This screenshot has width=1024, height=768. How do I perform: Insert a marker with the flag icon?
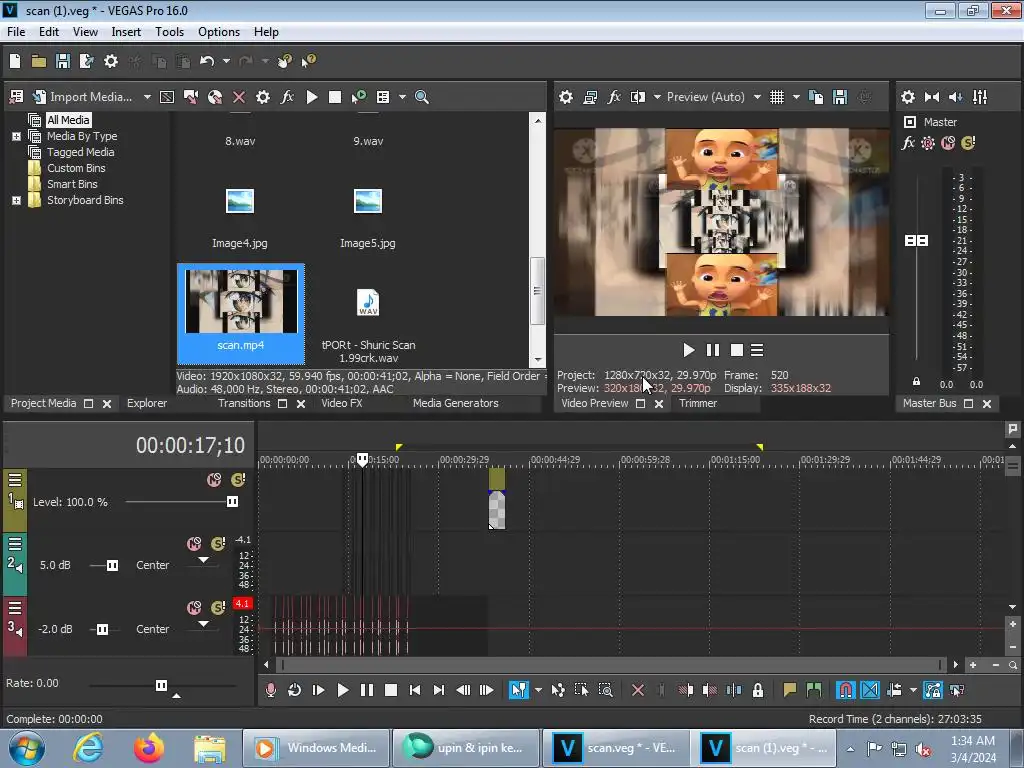coord(790,690)
